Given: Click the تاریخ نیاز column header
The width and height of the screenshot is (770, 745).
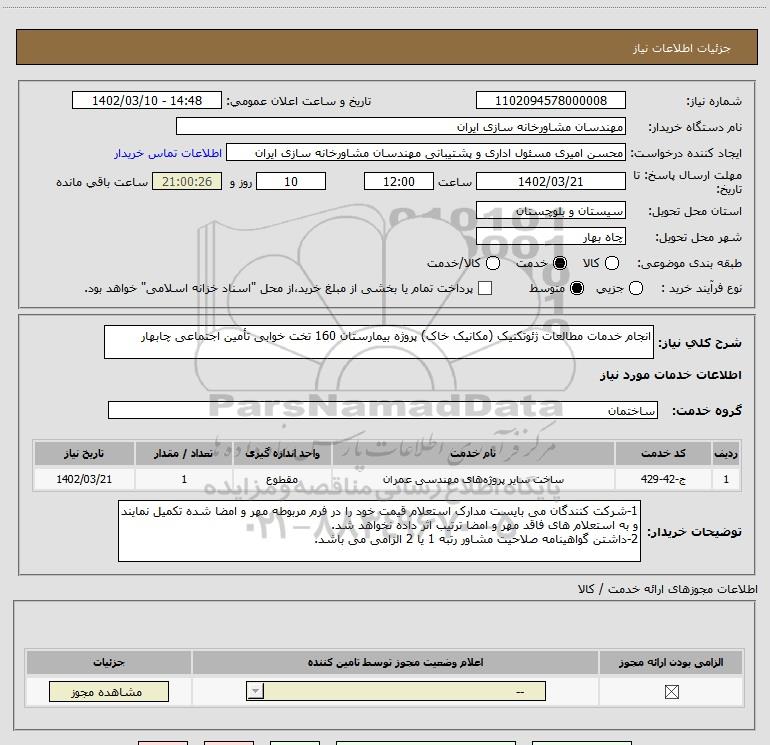Looking at the screenshot, I should [x=84, y=453].
